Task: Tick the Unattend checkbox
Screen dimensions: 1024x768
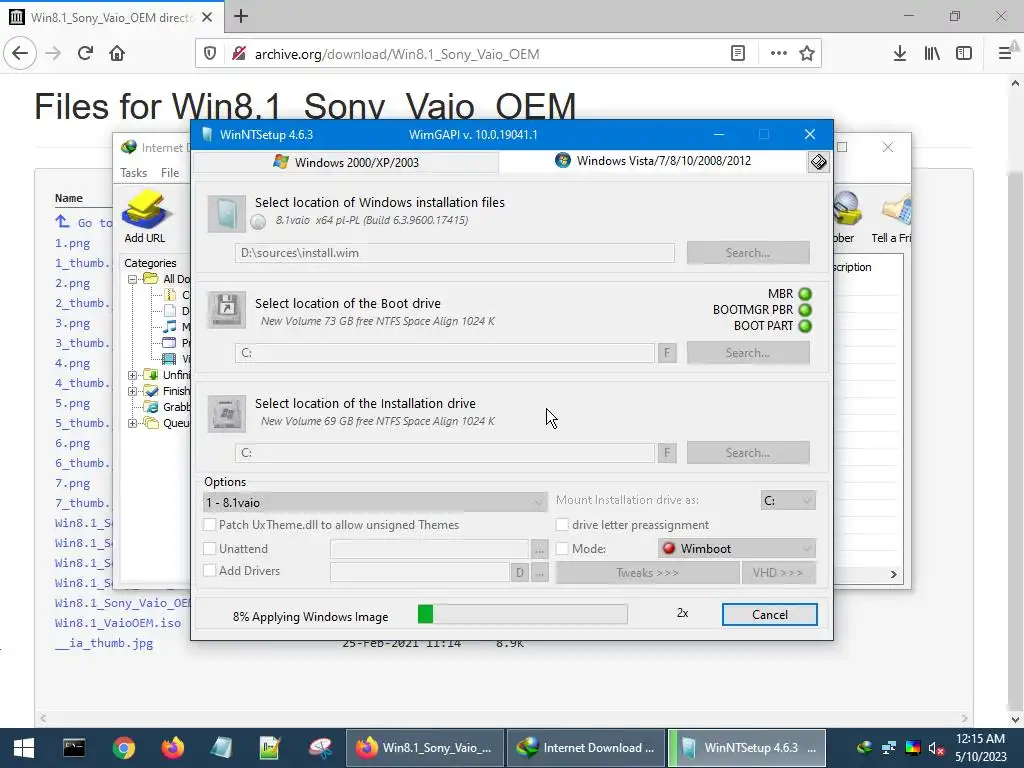Action: tap(210, 549)
